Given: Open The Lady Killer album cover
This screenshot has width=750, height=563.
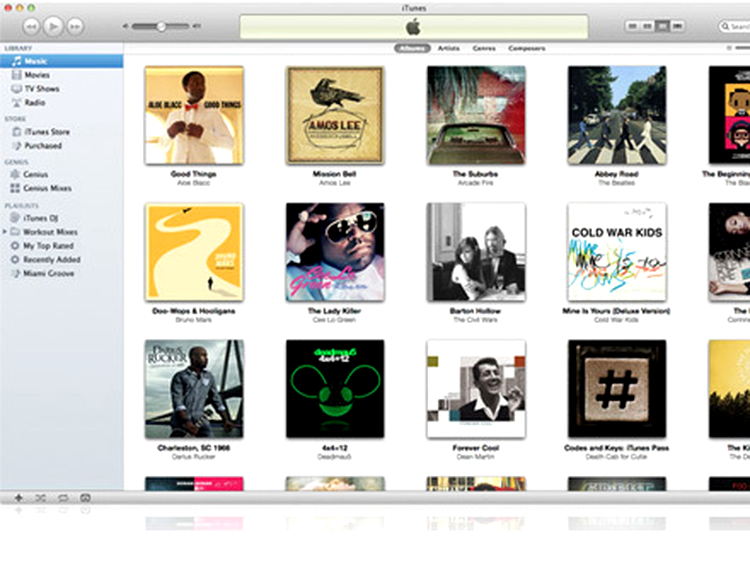Looking at the screenshot, I should tap(335, 252).
